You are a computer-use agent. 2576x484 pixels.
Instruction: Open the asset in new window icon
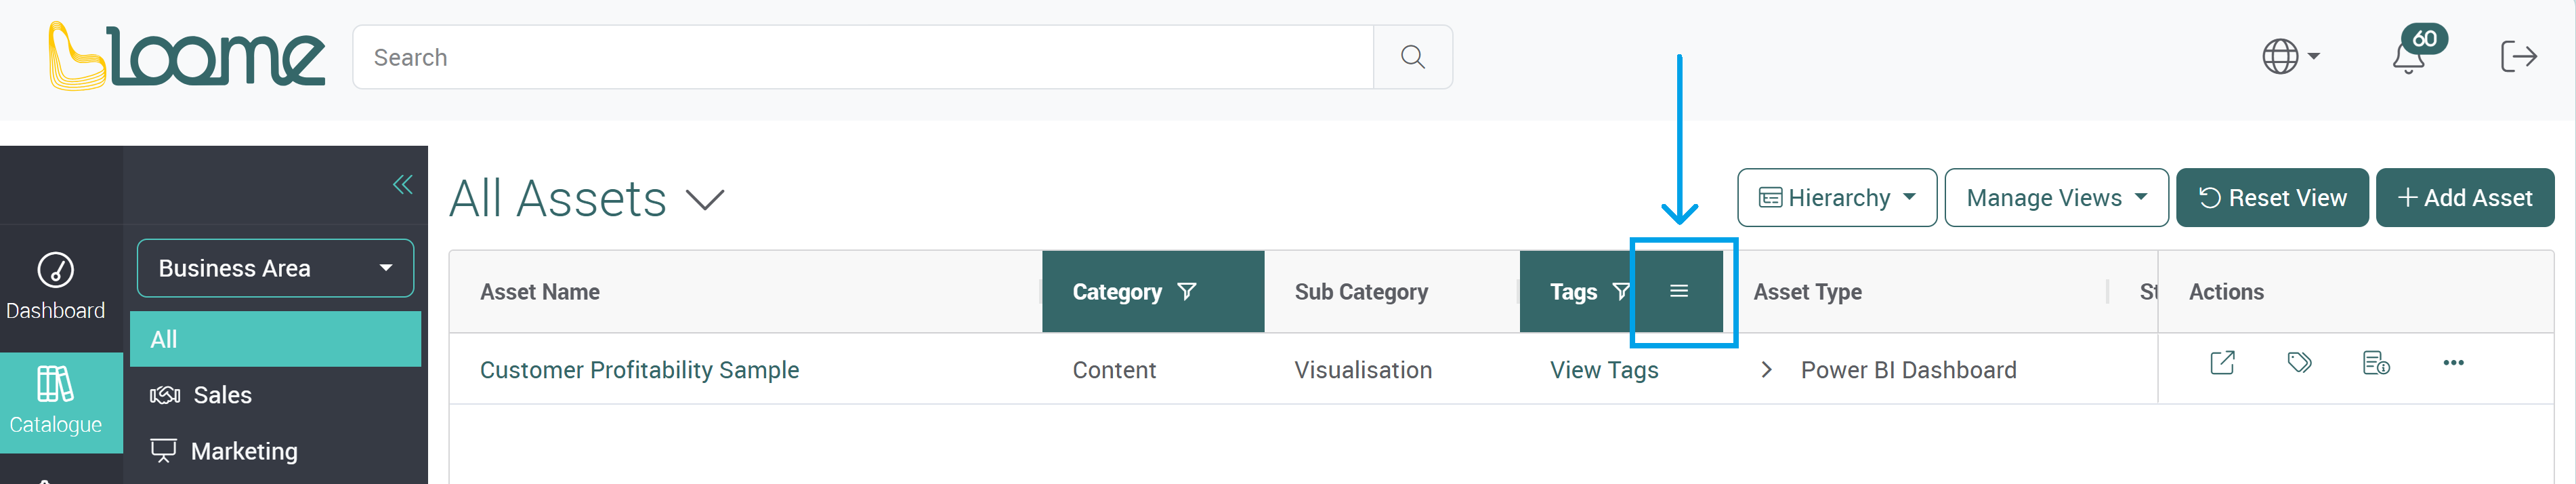pos(2222,363)
